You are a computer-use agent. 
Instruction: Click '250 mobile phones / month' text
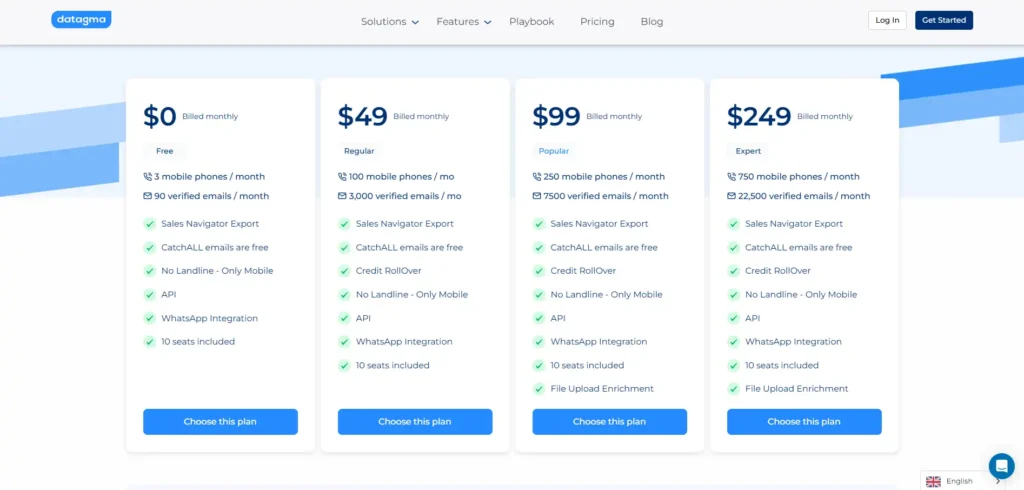(x=604, y=176)
